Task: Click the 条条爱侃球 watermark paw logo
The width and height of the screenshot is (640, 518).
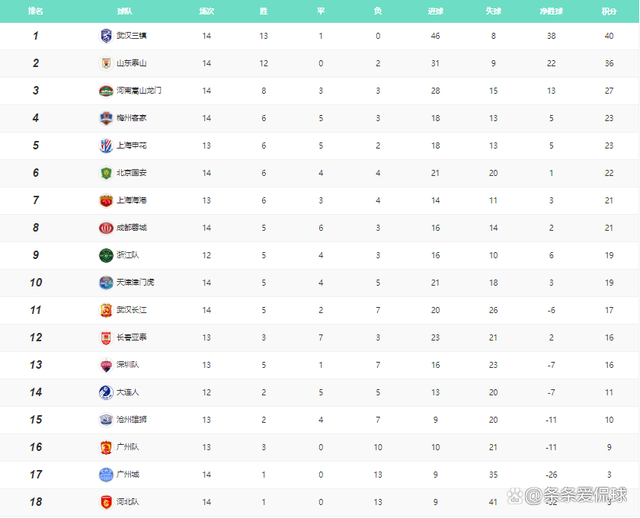Action: tap(515, 496)
